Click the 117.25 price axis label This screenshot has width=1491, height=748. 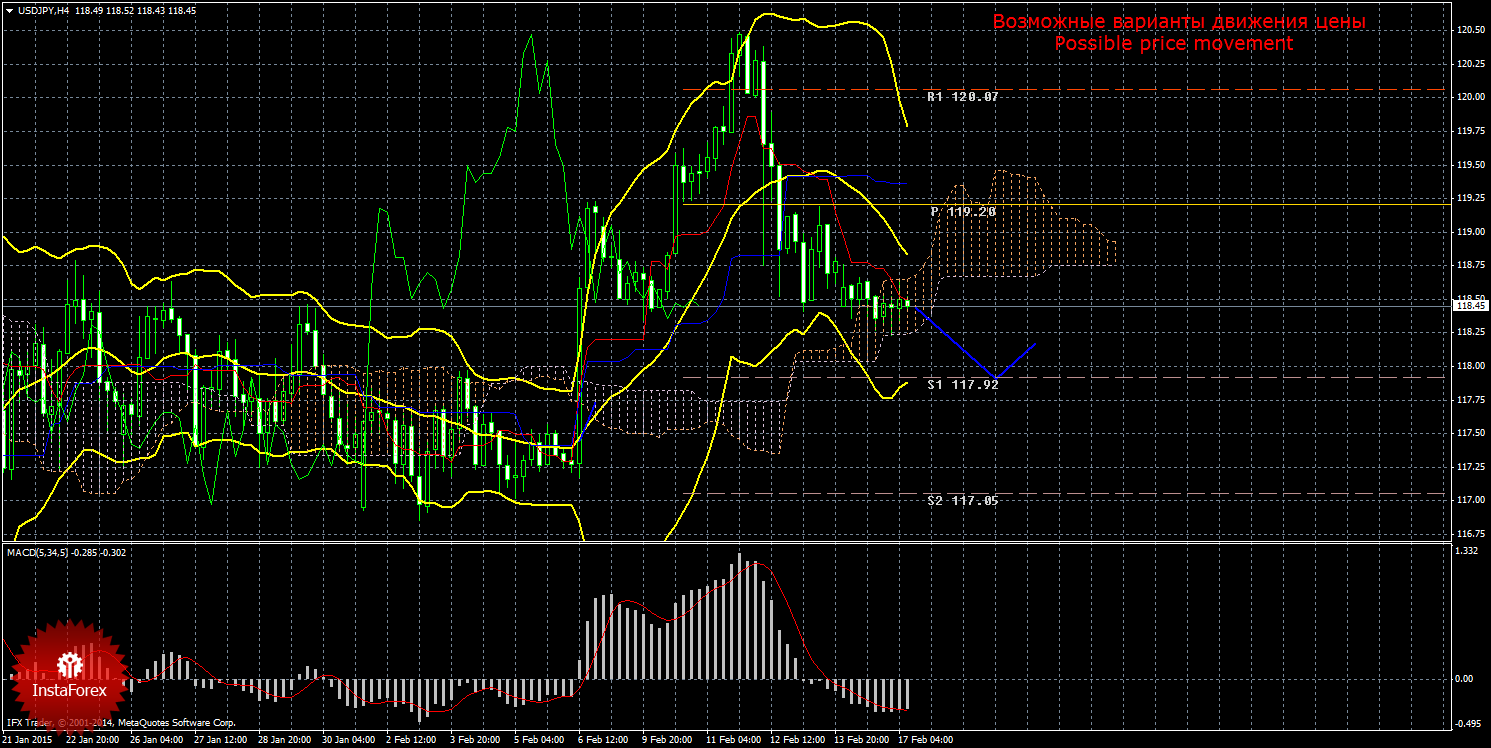click(1470, 467)
